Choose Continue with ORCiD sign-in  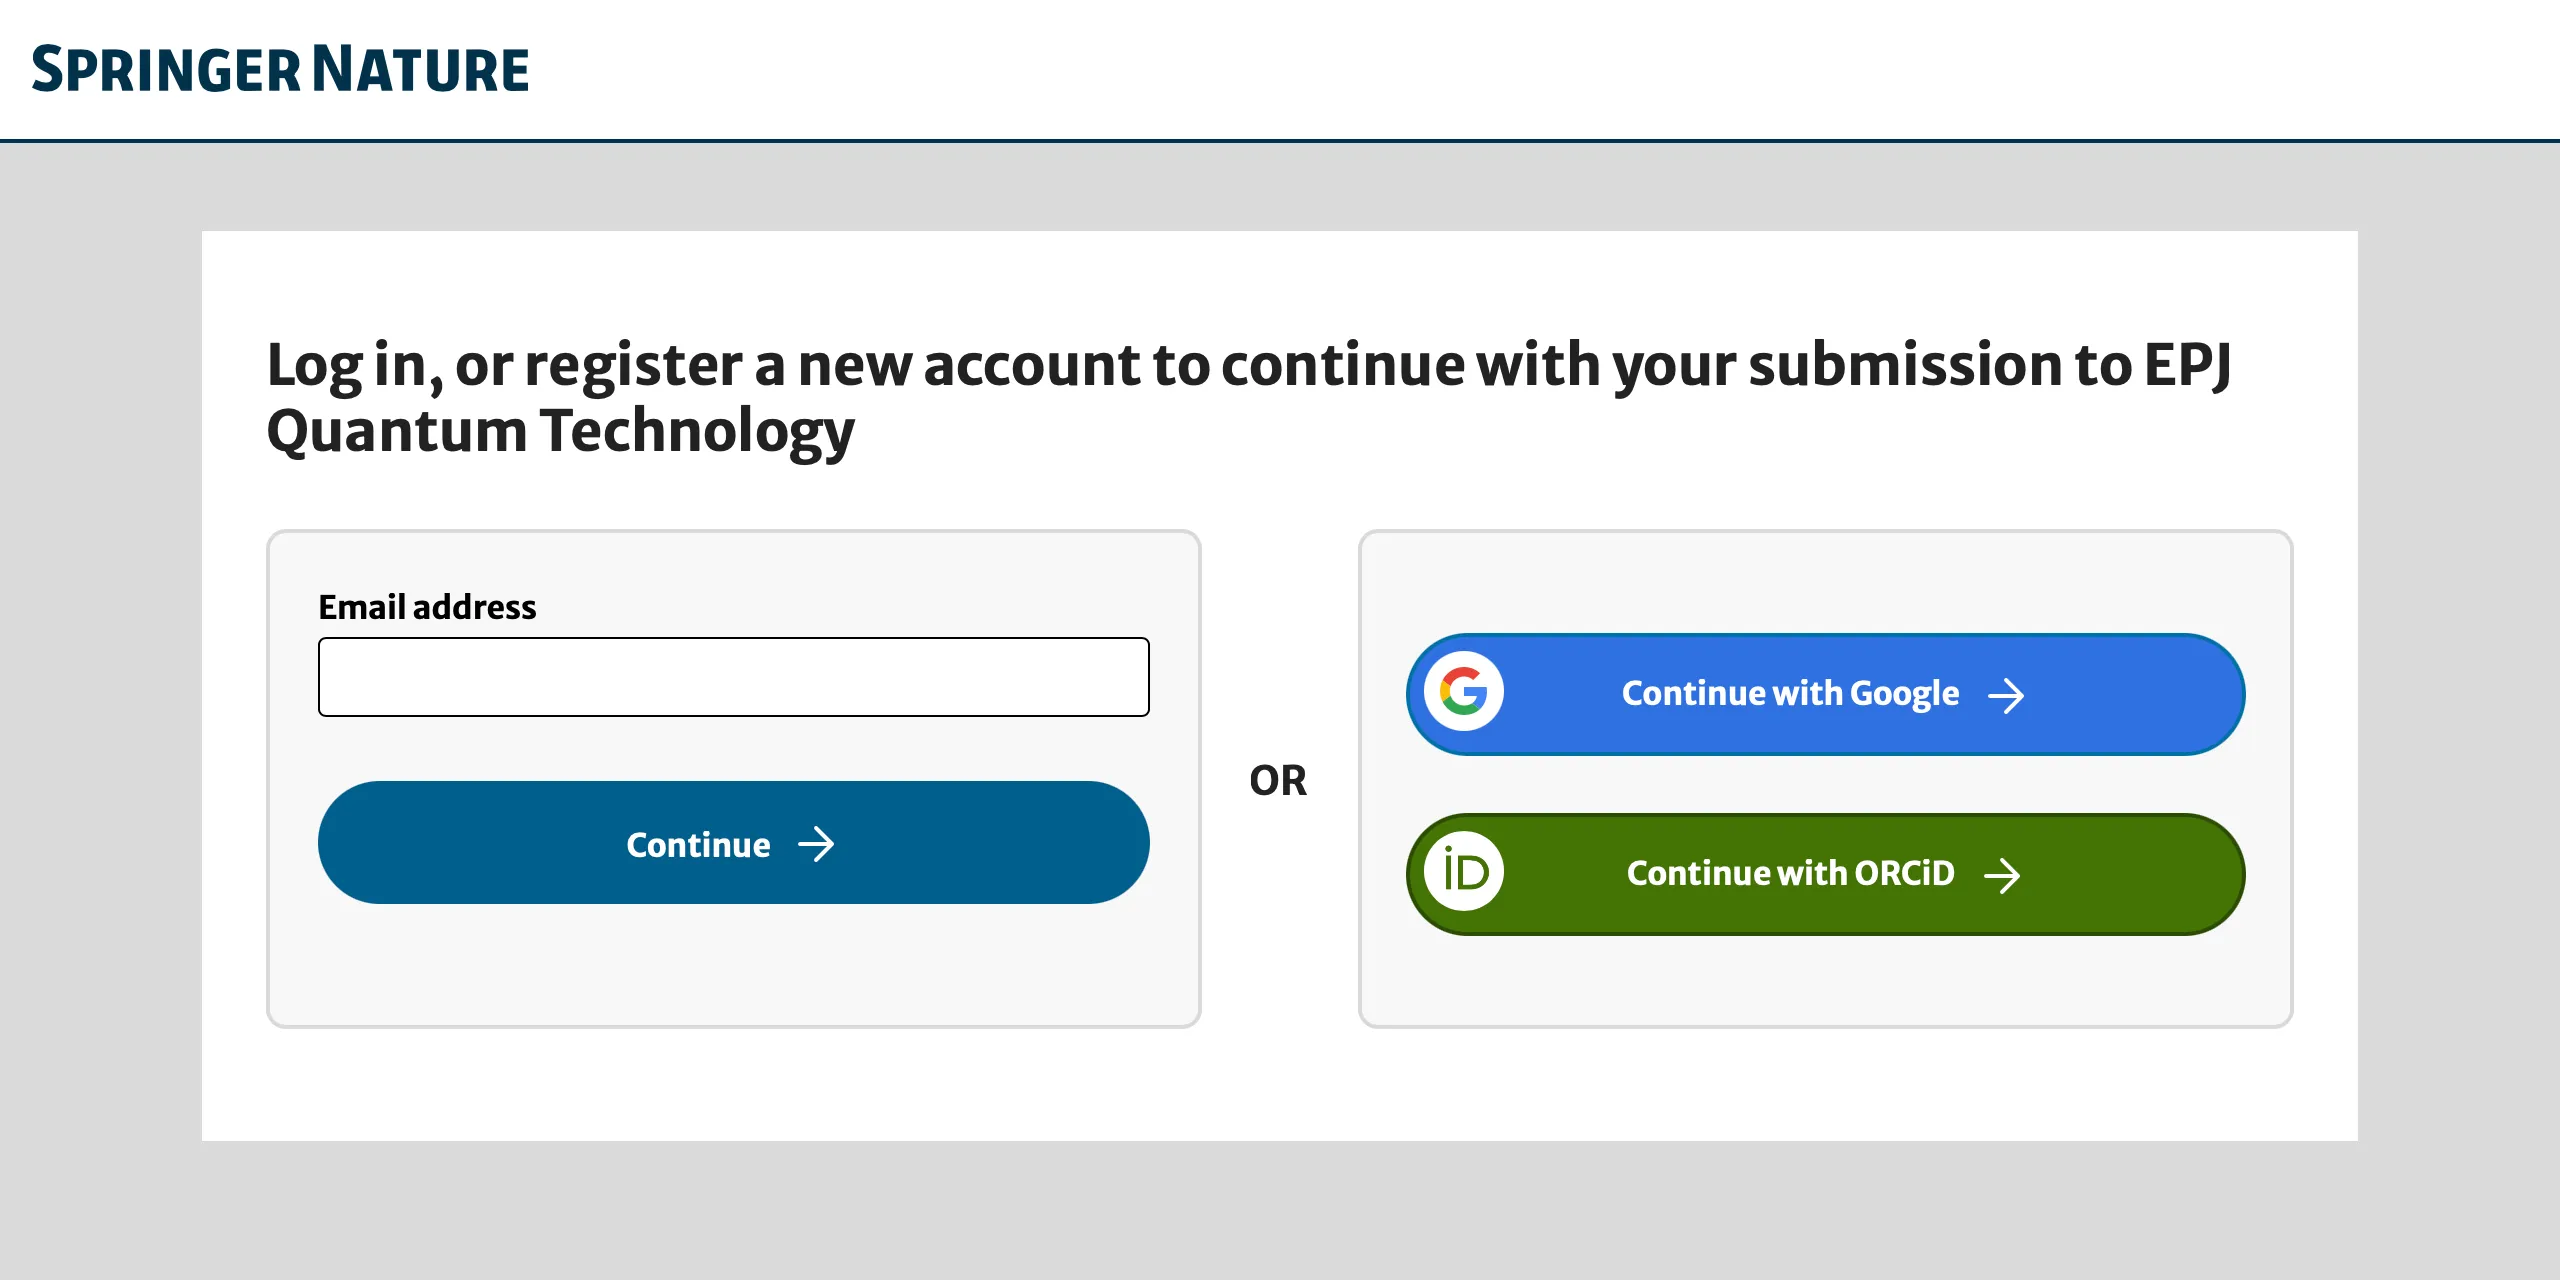coord(1824,874)
